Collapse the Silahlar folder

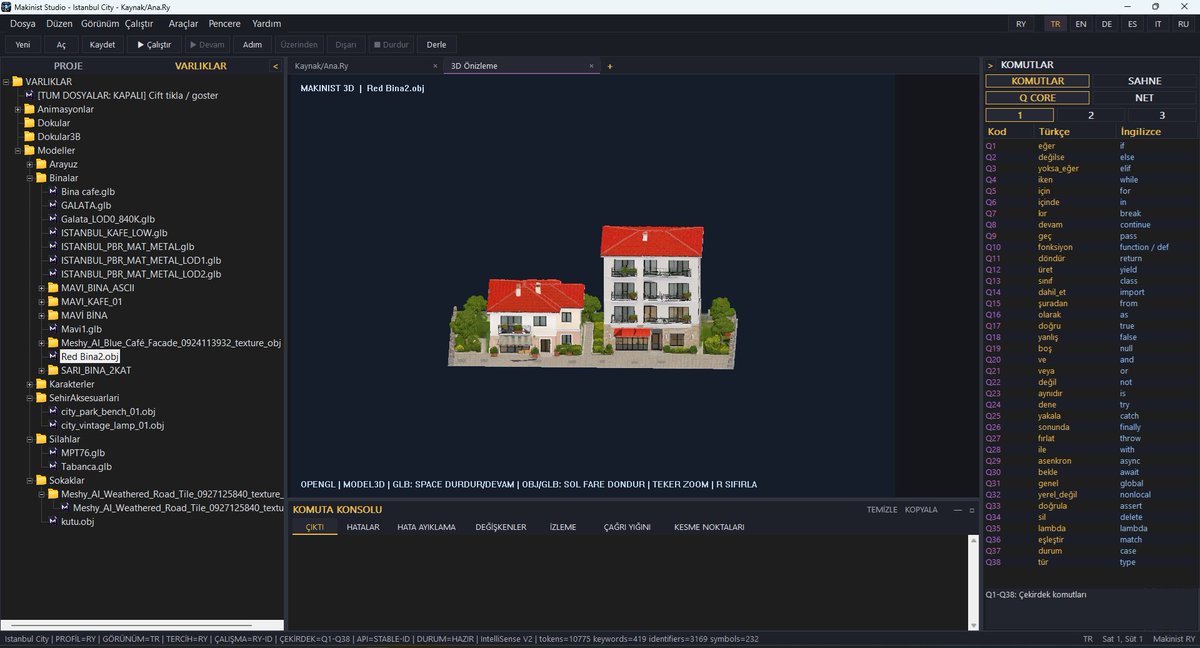pos(30,439)
